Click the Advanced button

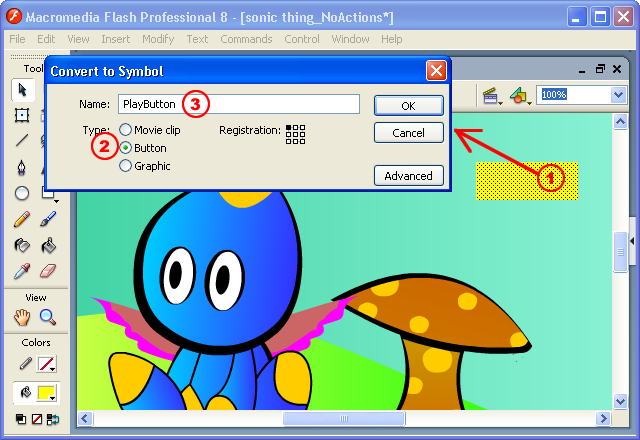click(x=409, y=176)
